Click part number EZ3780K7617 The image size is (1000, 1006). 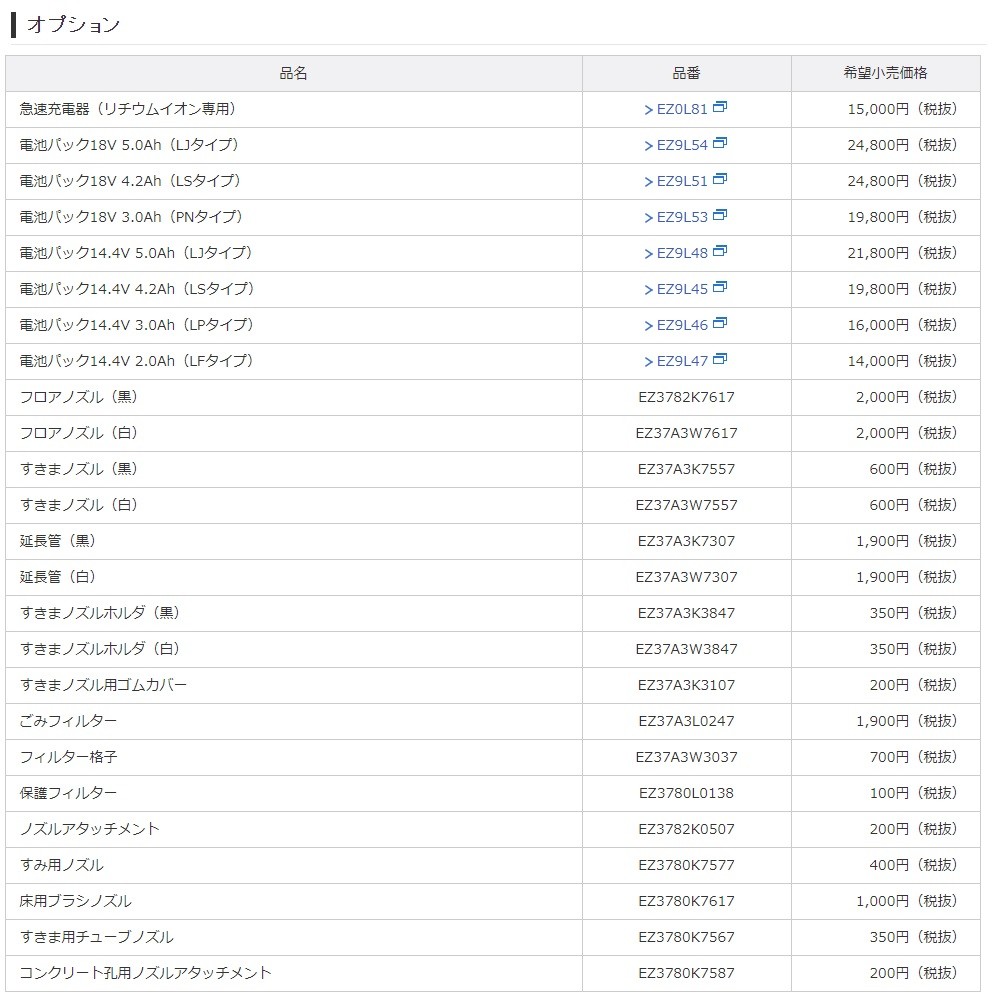tap(686, 901)
